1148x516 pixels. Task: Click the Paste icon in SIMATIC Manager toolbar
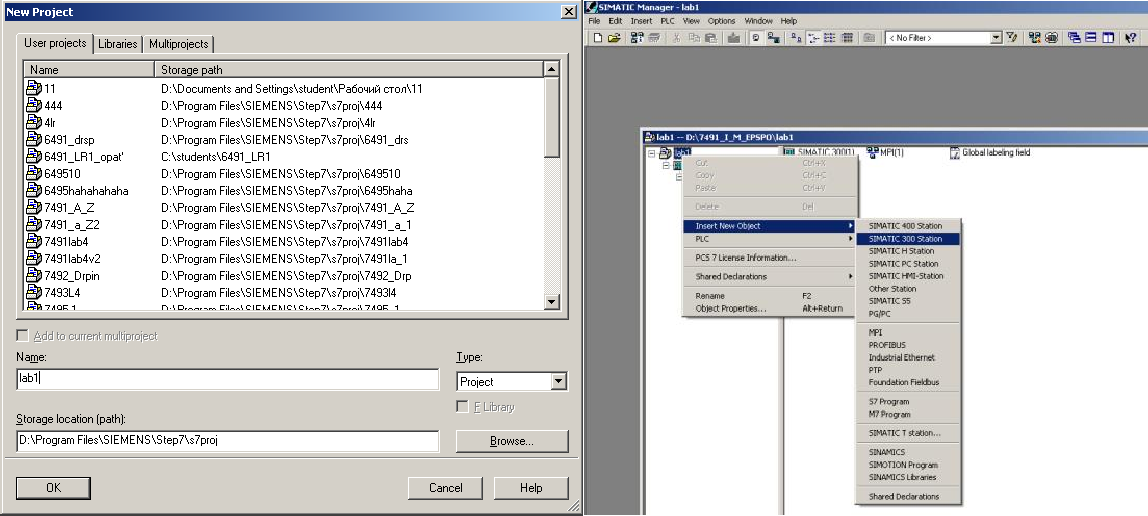click(712, 38)
